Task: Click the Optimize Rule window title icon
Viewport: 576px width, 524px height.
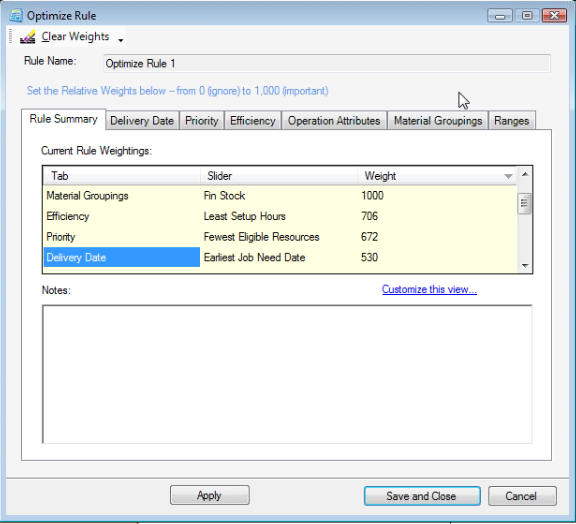Action: (x=16, y=15)
